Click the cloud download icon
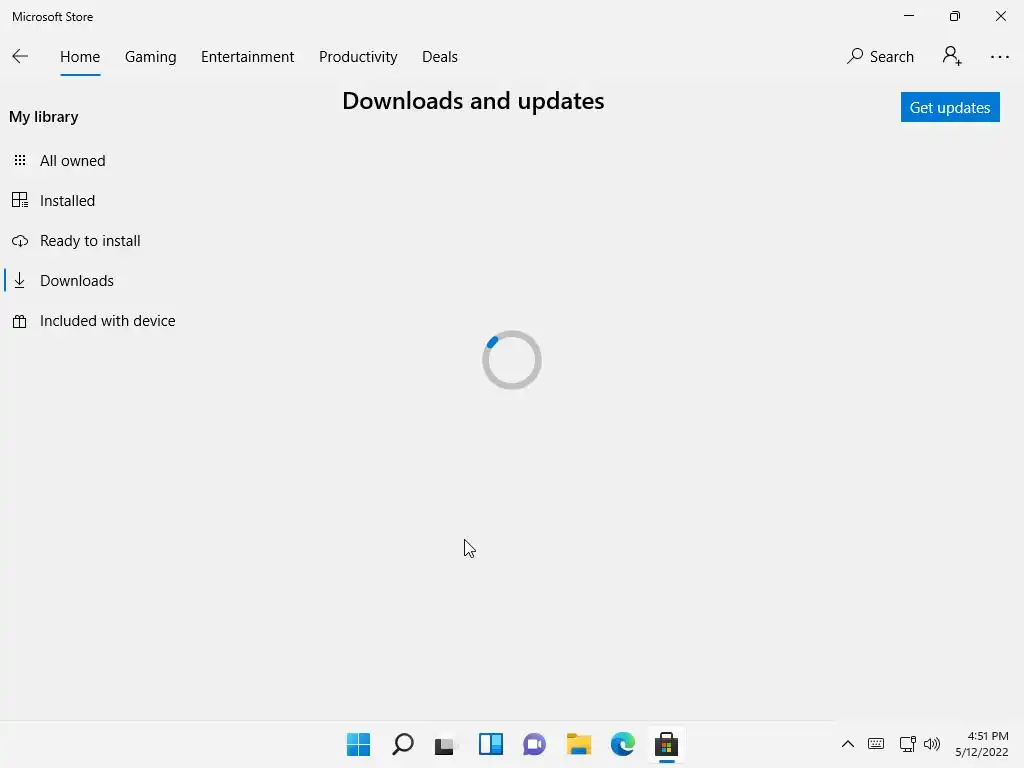 (20, 241)
